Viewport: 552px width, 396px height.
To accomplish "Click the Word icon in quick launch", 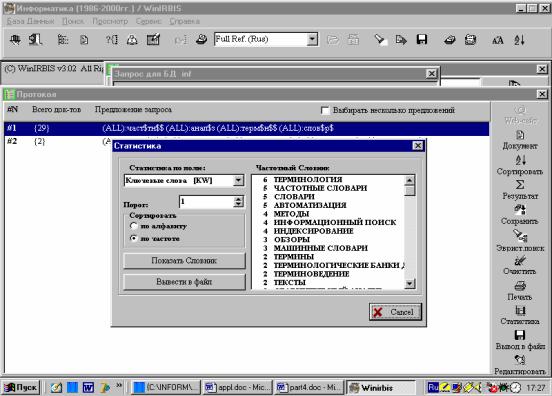I will click(x=88, y=388).
